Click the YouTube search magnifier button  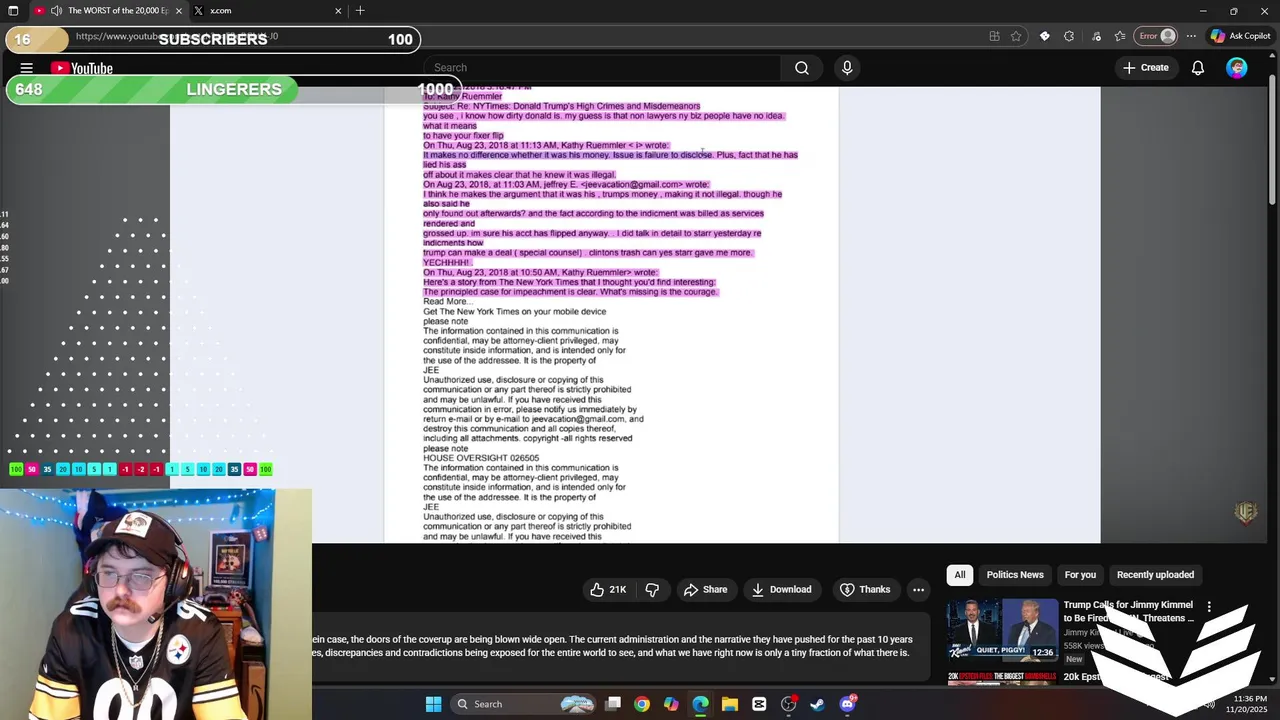(801, 68)
